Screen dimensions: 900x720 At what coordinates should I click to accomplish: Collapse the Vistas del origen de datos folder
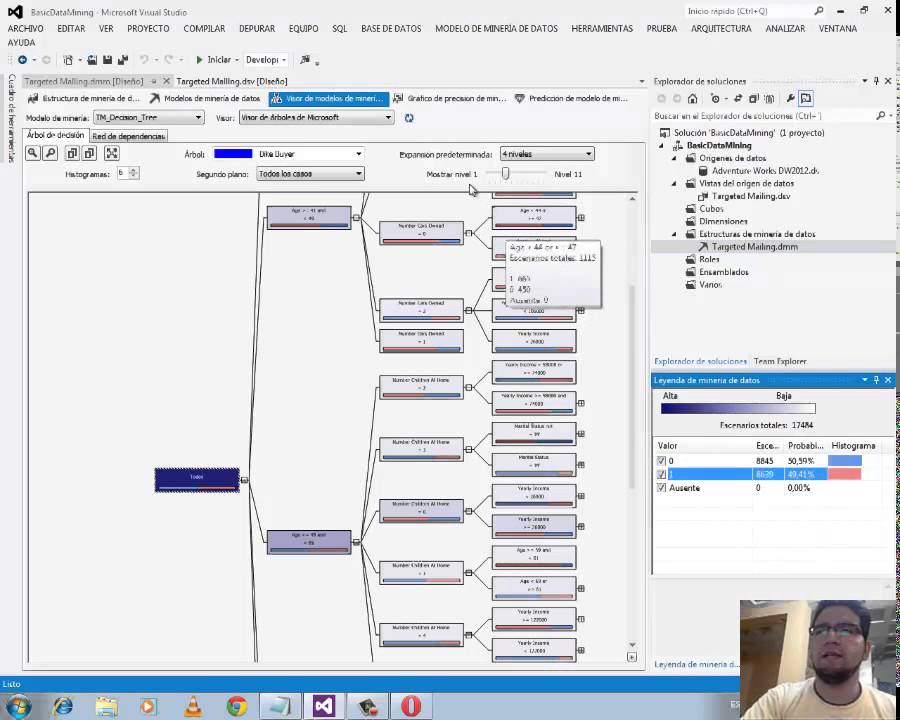point(674,184)
